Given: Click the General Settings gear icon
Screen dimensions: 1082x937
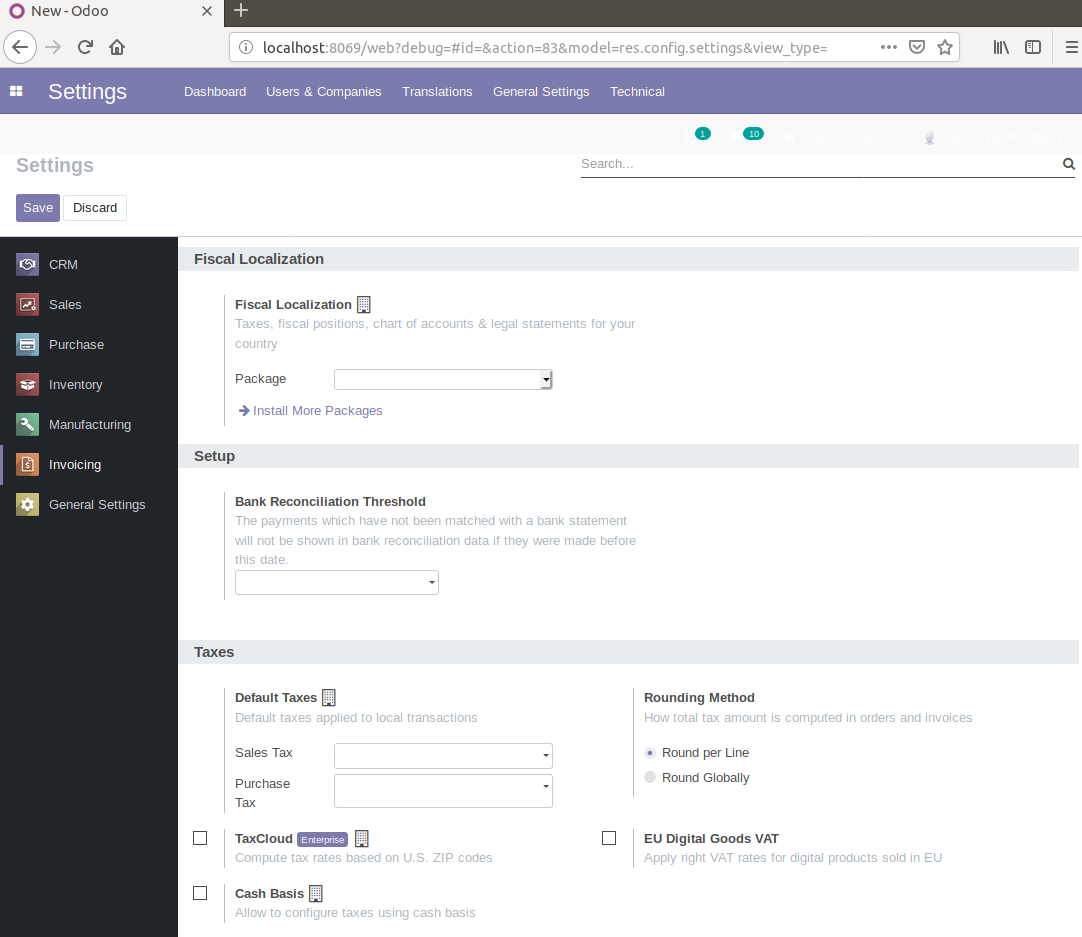Looking at the screenshot, I should [28, 504].
